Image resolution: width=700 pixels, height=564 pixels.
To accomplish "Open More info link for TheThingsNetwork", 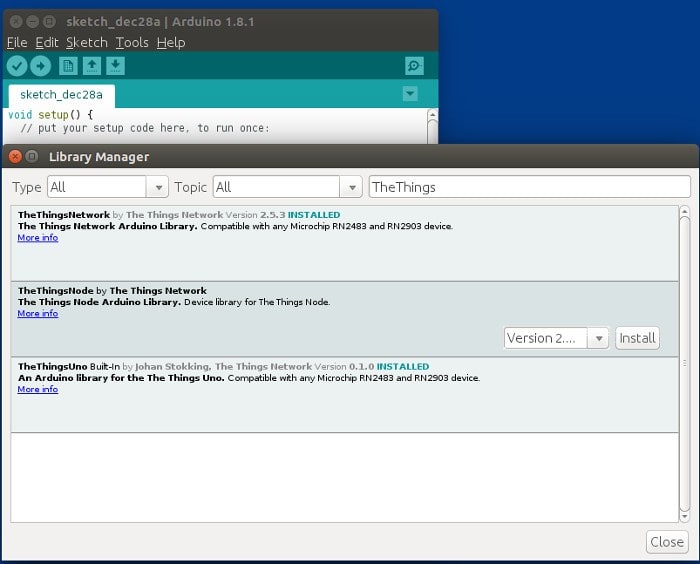I will [x=38, y=238].
